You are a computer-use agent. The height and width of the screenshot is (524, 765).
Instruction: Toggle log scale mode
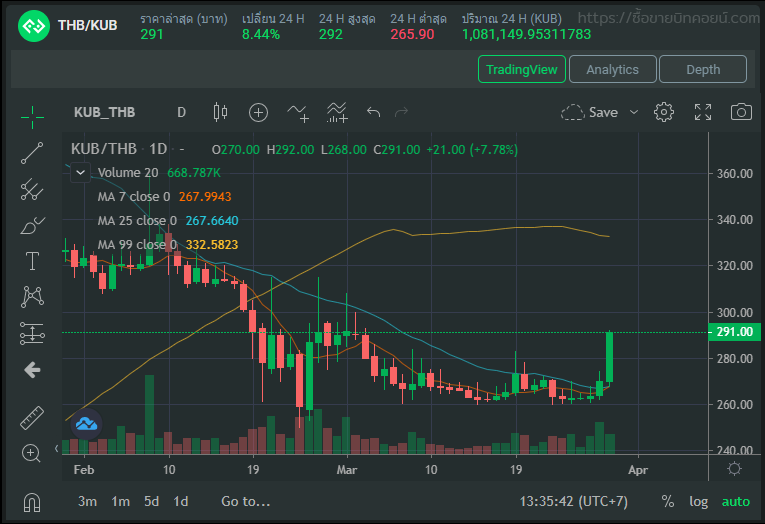[x=699, y=502]
